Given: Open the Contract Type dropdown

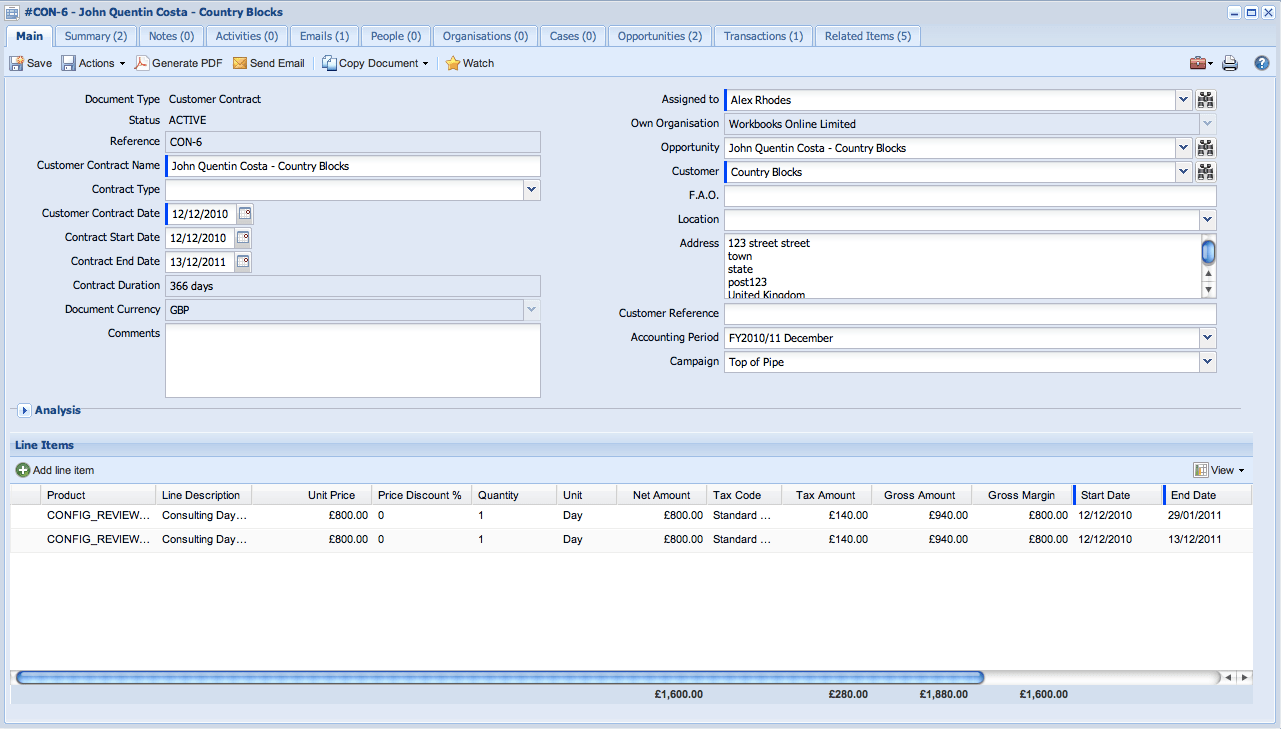Looking at the screenshot, I should coord(531,189).
